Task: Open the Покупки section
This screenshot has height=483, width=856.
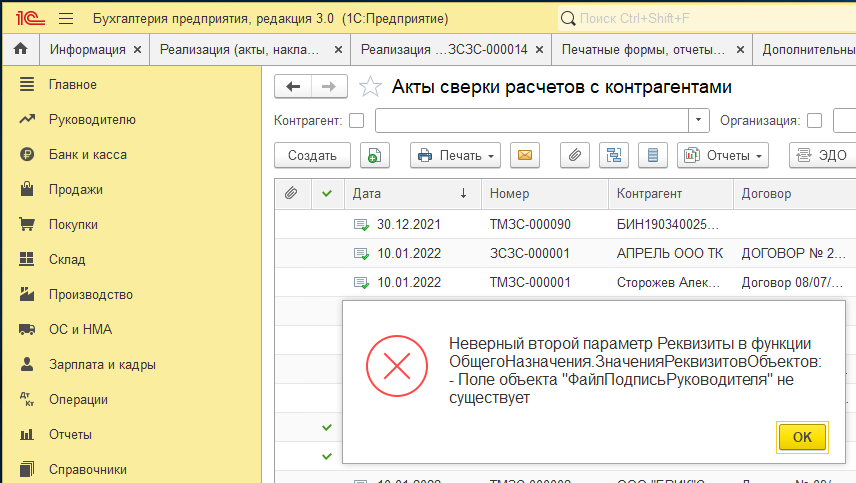Action: click(x=73, y=224)
